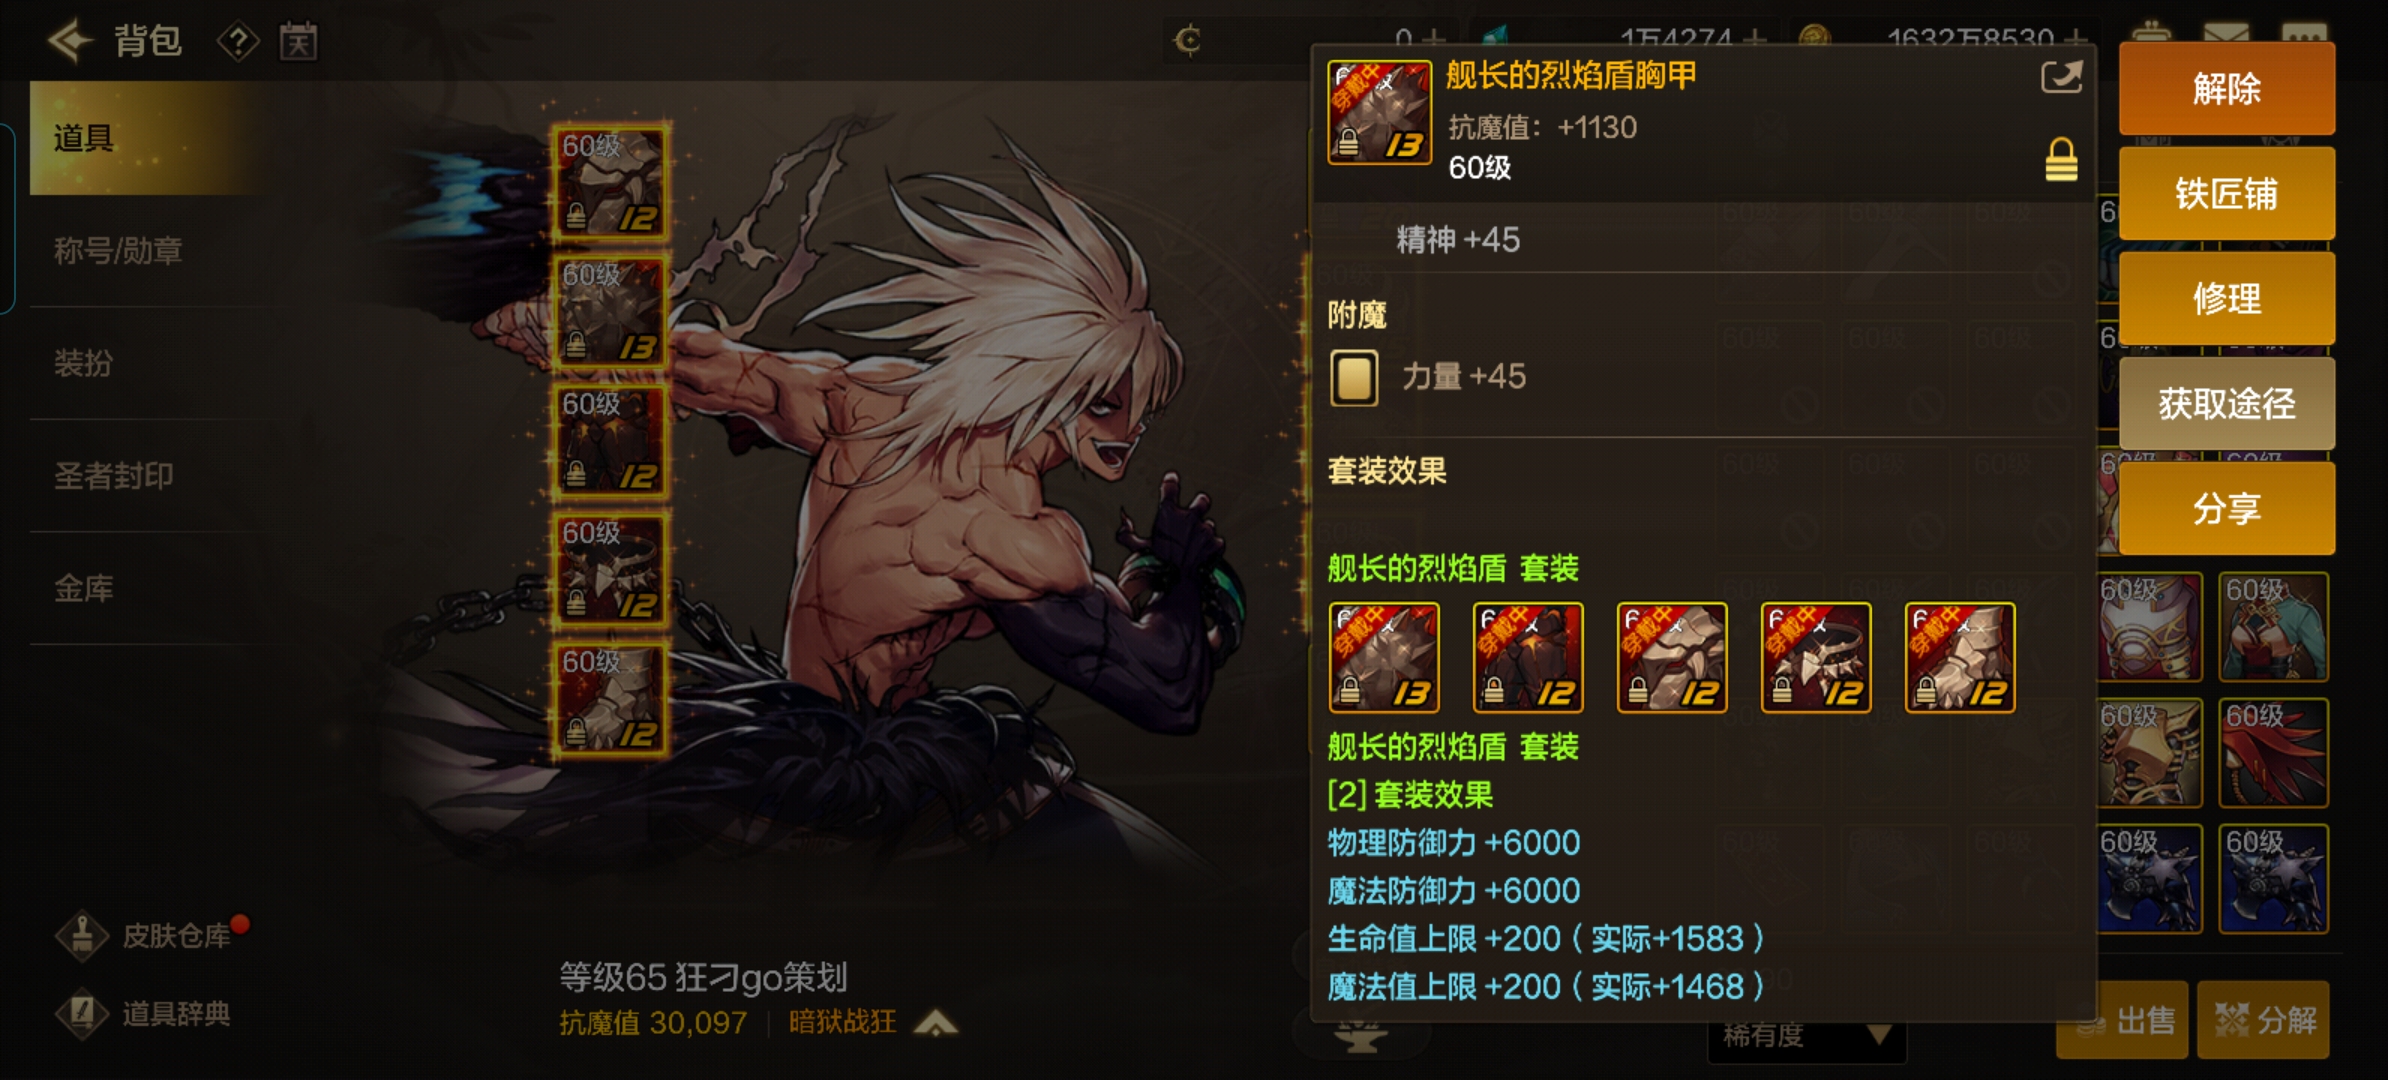Open 皮肤仓库 skin storage icon
Screen dimensions: 2388x1080
point(82,936)
